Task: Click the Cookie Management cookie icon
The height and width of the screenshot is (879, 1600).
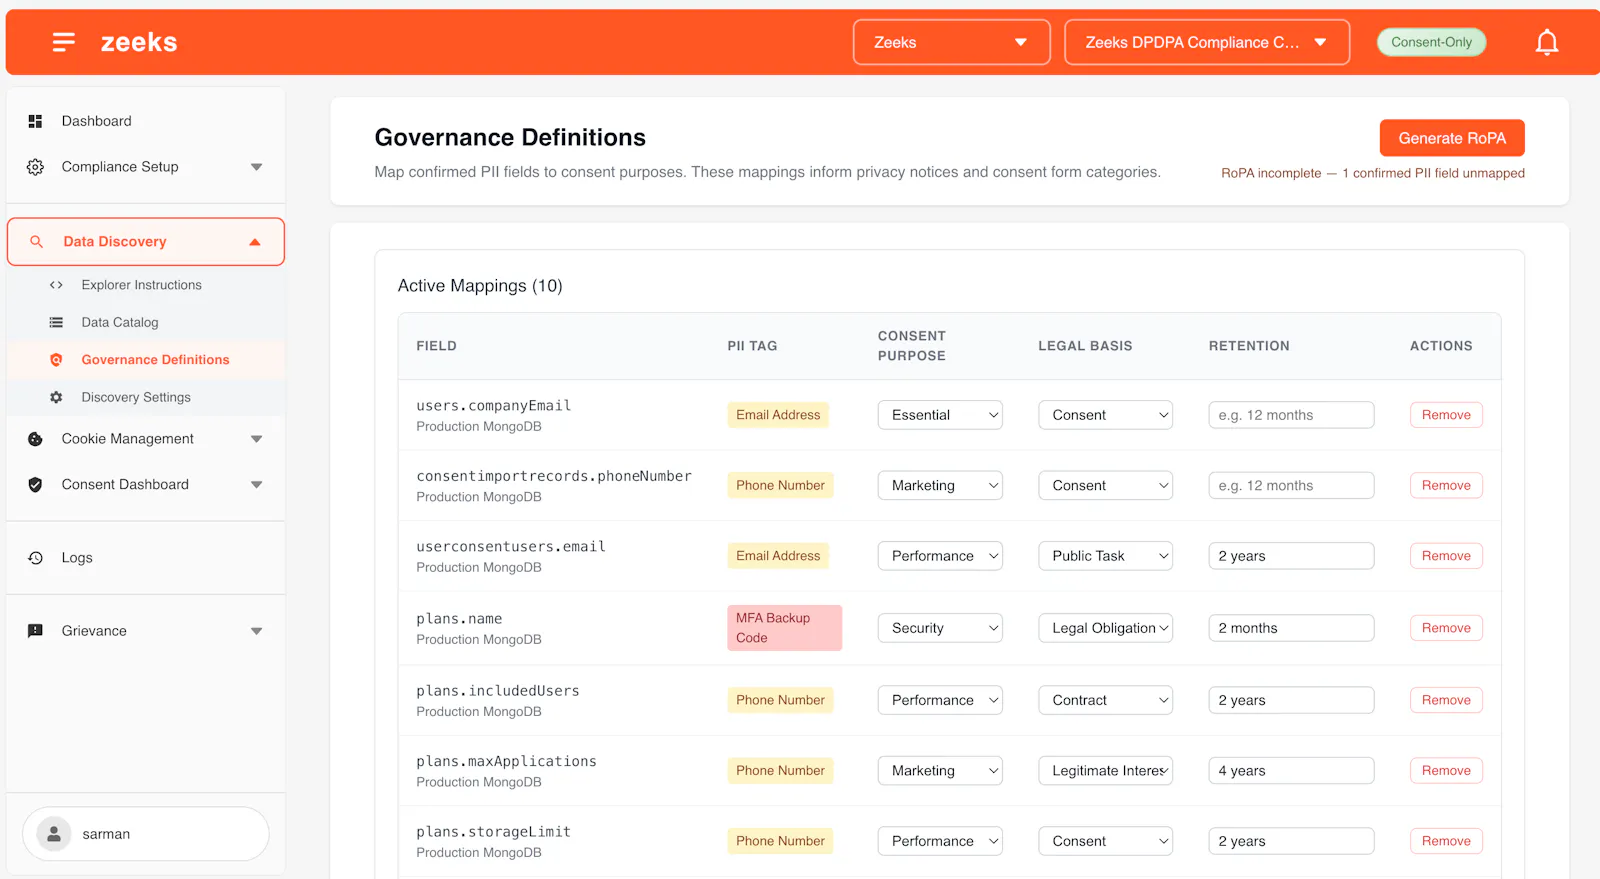Action: [x=35, y=439]
